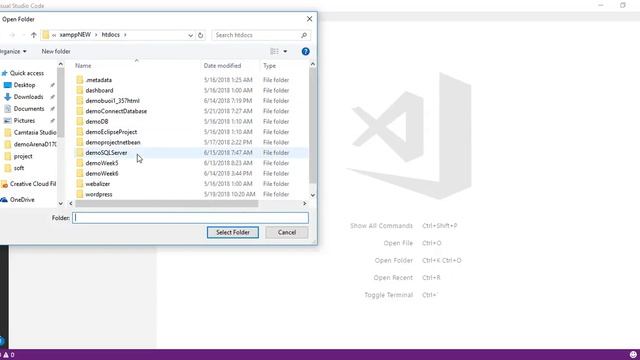640x360 pixels.
Task: Click the folder icon of dashboard
Action: click(x=80, y=90)
